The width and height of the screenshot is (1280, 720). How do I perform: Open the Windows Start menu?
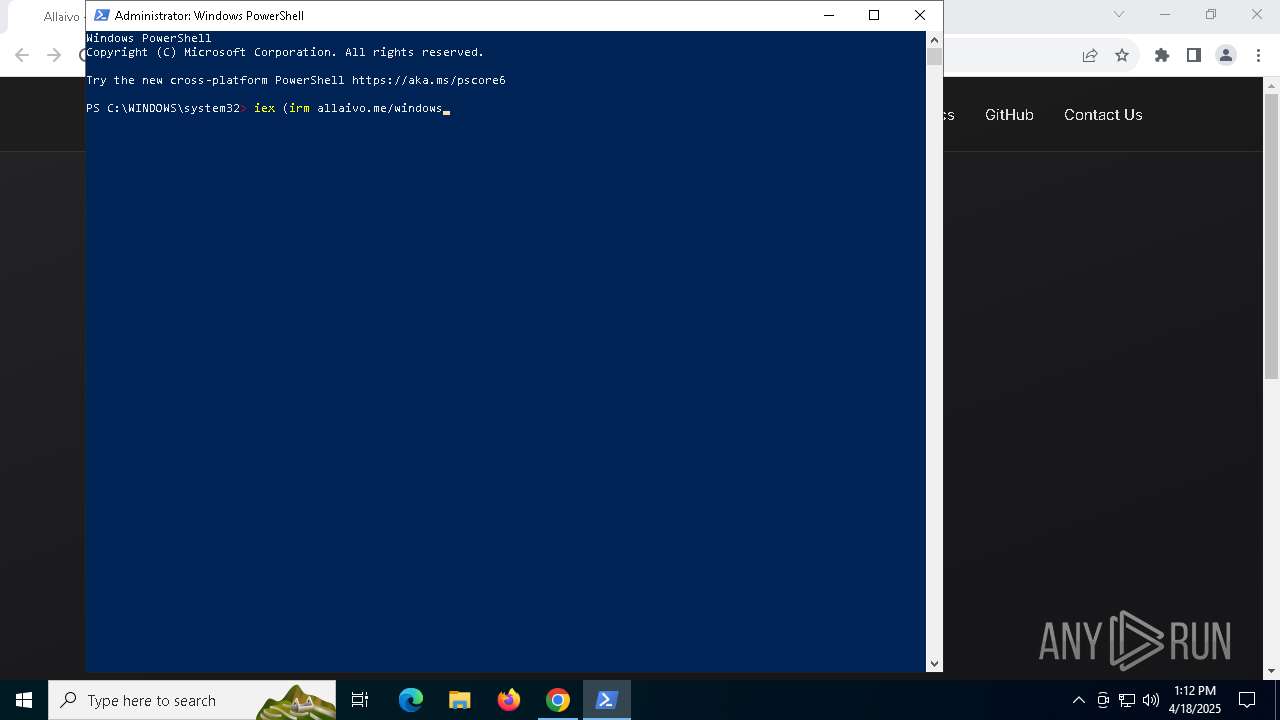tap(24, 700)
